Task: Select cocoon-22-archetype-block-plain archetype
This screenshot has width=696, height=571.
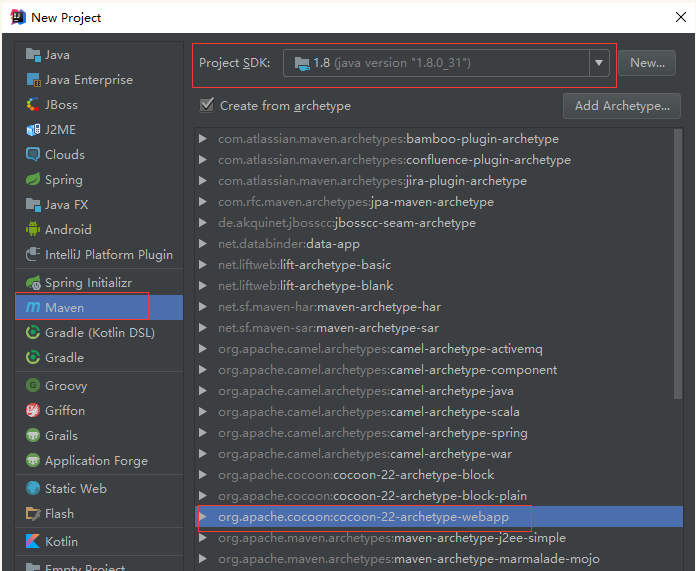Action: coord(372,496)
